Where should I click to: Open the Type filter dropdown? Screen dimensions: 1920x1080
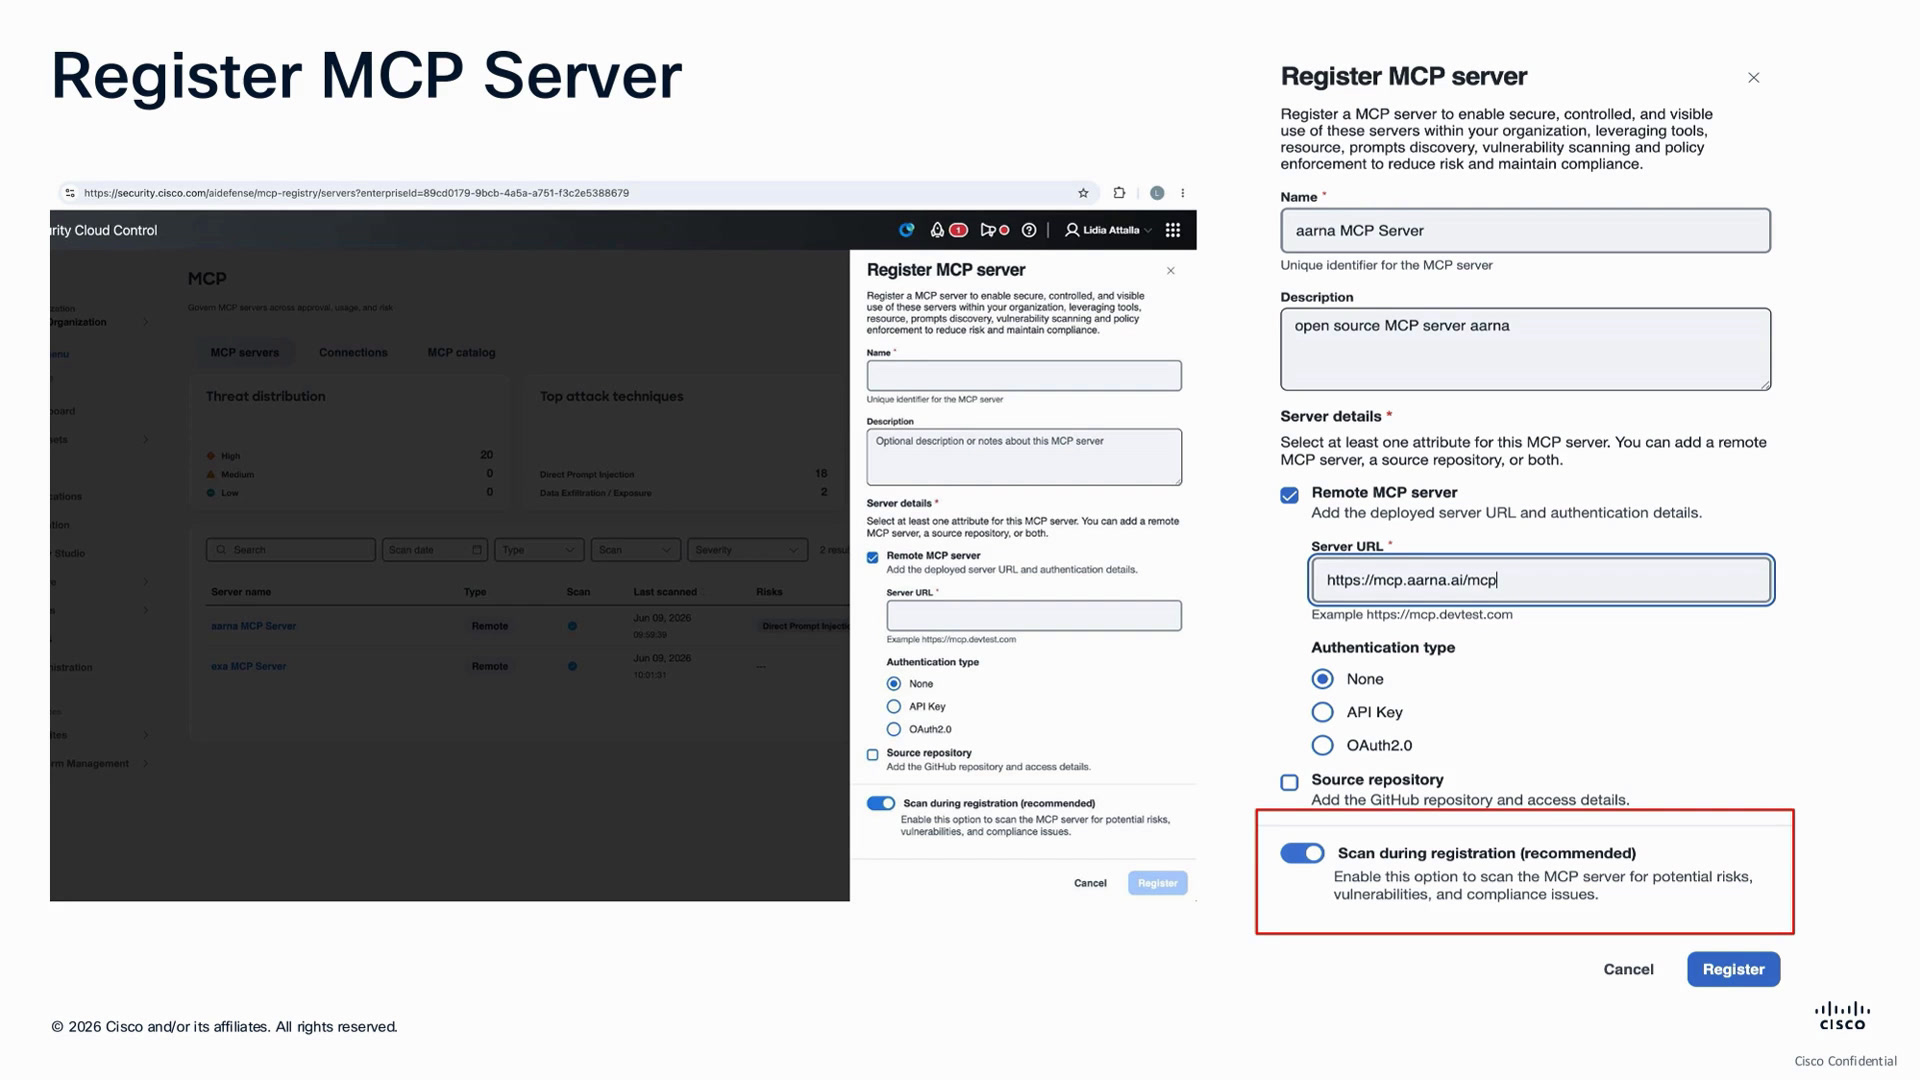[539, 550]
